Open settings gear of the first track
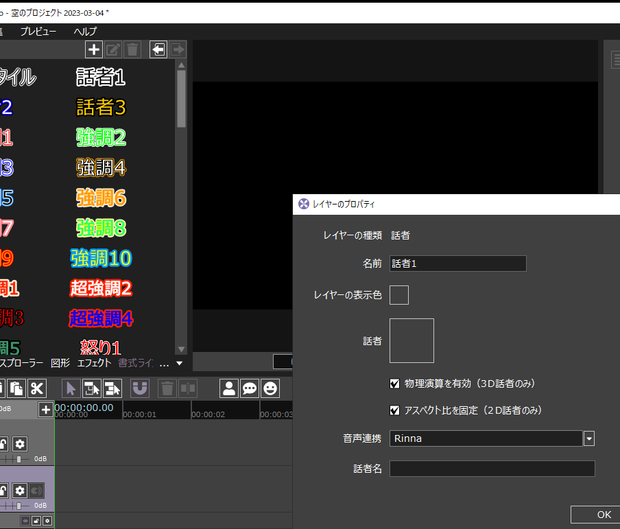The width and height of the screenshot is (620, 529). [20, 444]
